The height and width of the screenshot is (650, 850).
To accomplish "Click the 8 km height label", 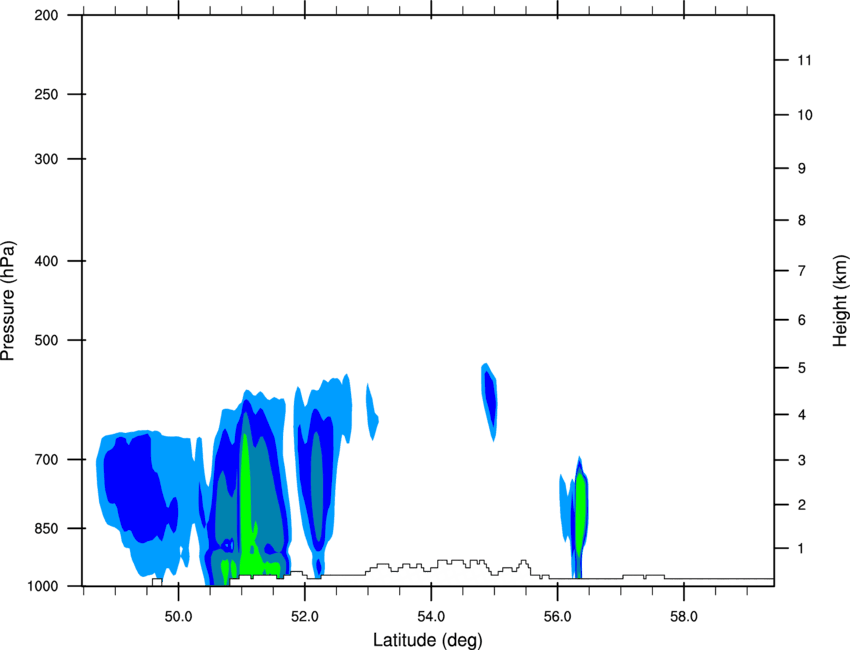I will click(x=802, y=220).
